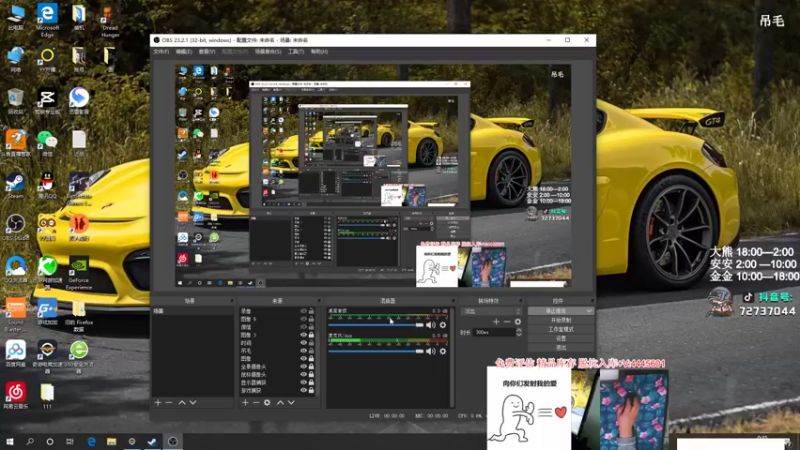Click the desktop audio volume slider
The width and height of the screenshot is (800, 450).
376,325
